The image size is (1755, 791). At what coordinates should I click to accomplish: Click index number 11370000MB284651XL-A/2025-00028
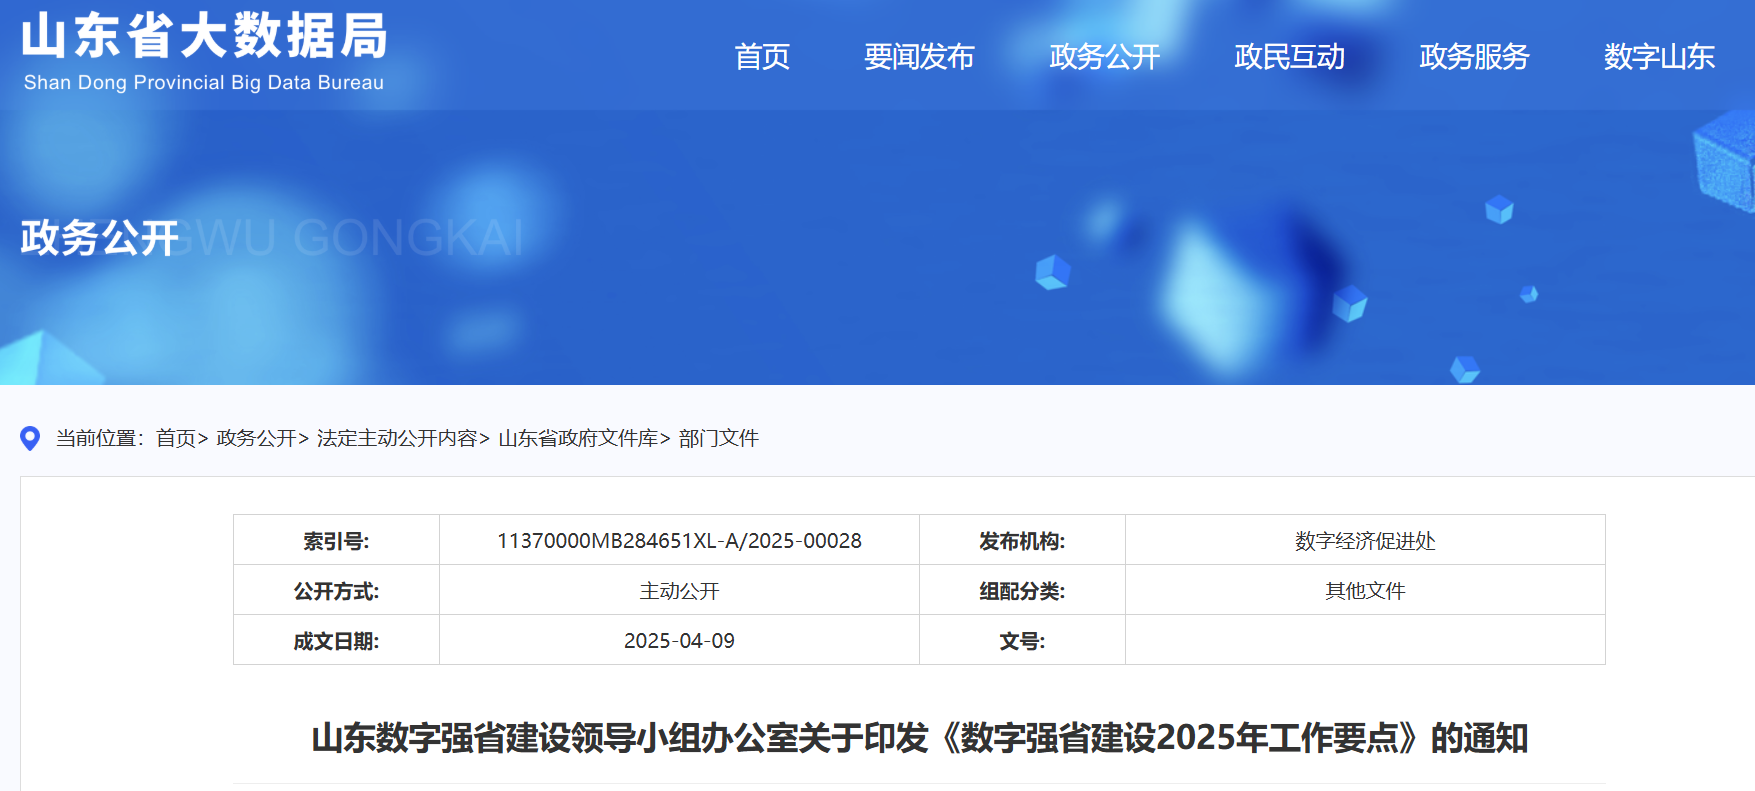click(679, 541)
